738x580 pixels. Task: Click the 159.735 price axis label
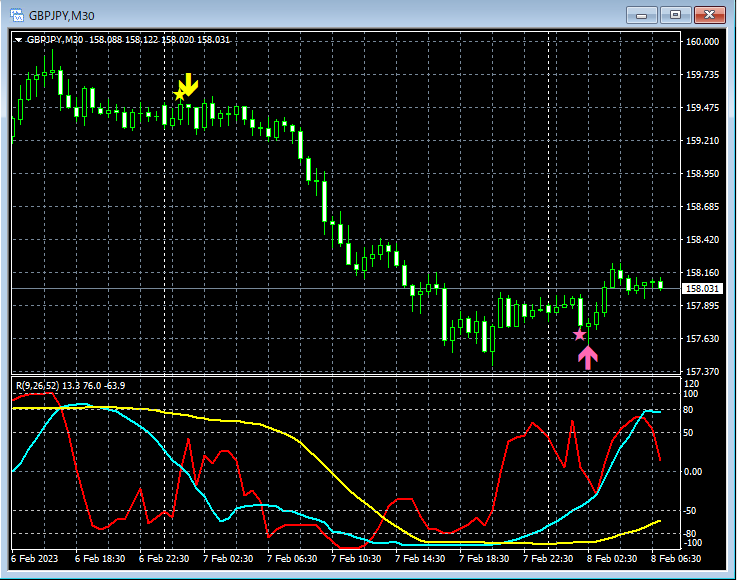point(703,74)
